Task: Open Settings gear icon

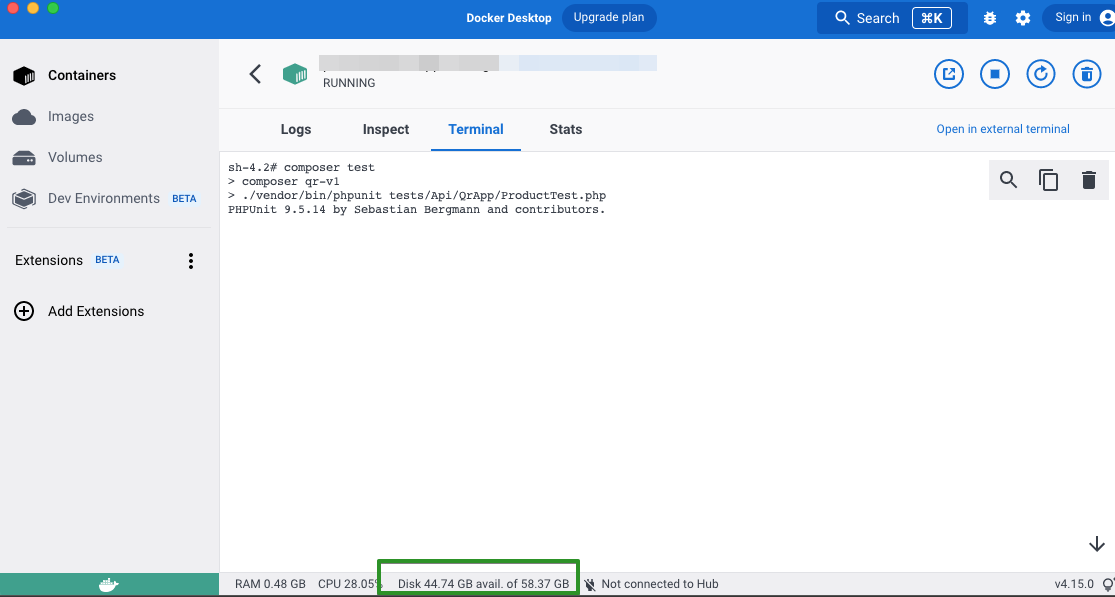Action: [1023, 18]
